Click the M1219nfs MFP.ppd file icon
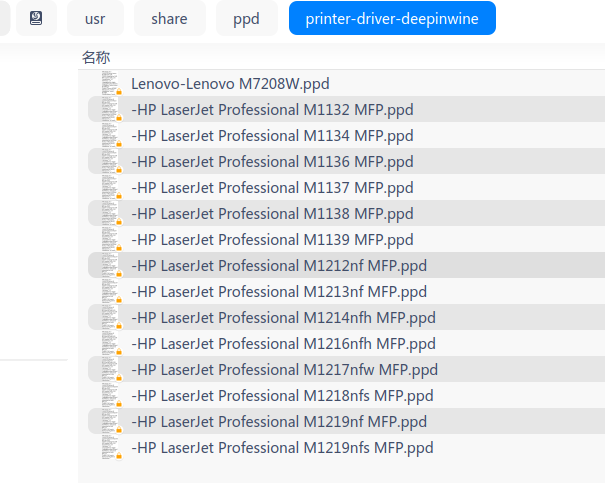605x483 pixels. pos(112,448)
